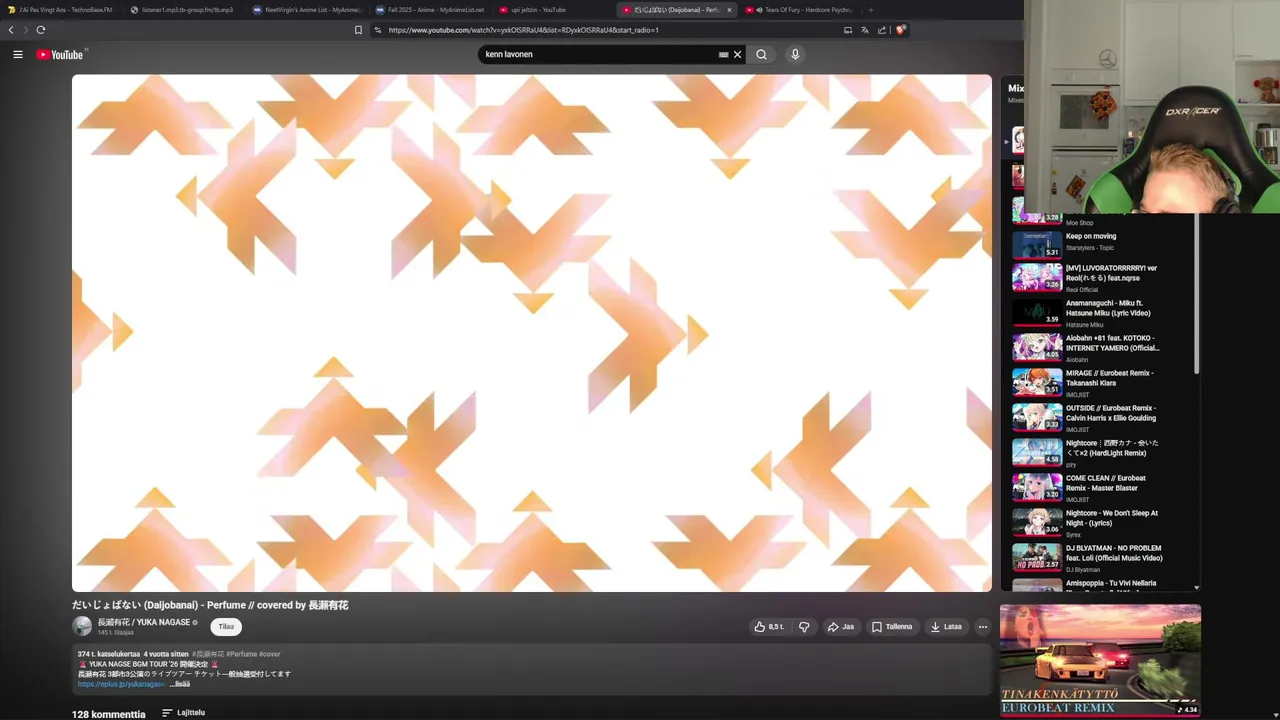Open the Tinakenkätyttö Eurobeat Remix thumbnail
This screenshot has height=720, width=1280.
[1100, 660]
